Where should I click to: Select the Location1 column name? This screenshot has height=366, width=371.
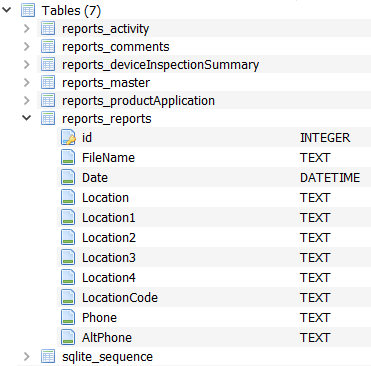click(109, 217)
